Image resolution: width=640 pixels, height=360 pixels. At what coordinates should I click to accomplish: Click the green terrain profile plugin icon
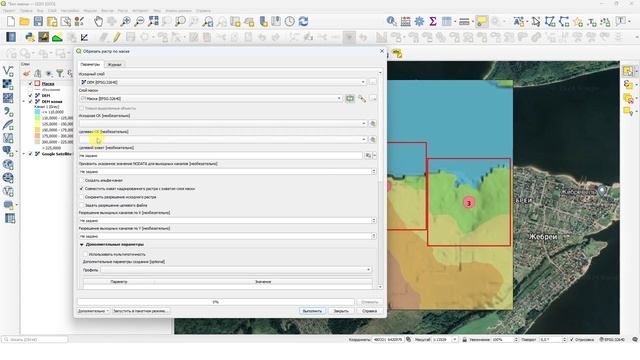(57, 38)
